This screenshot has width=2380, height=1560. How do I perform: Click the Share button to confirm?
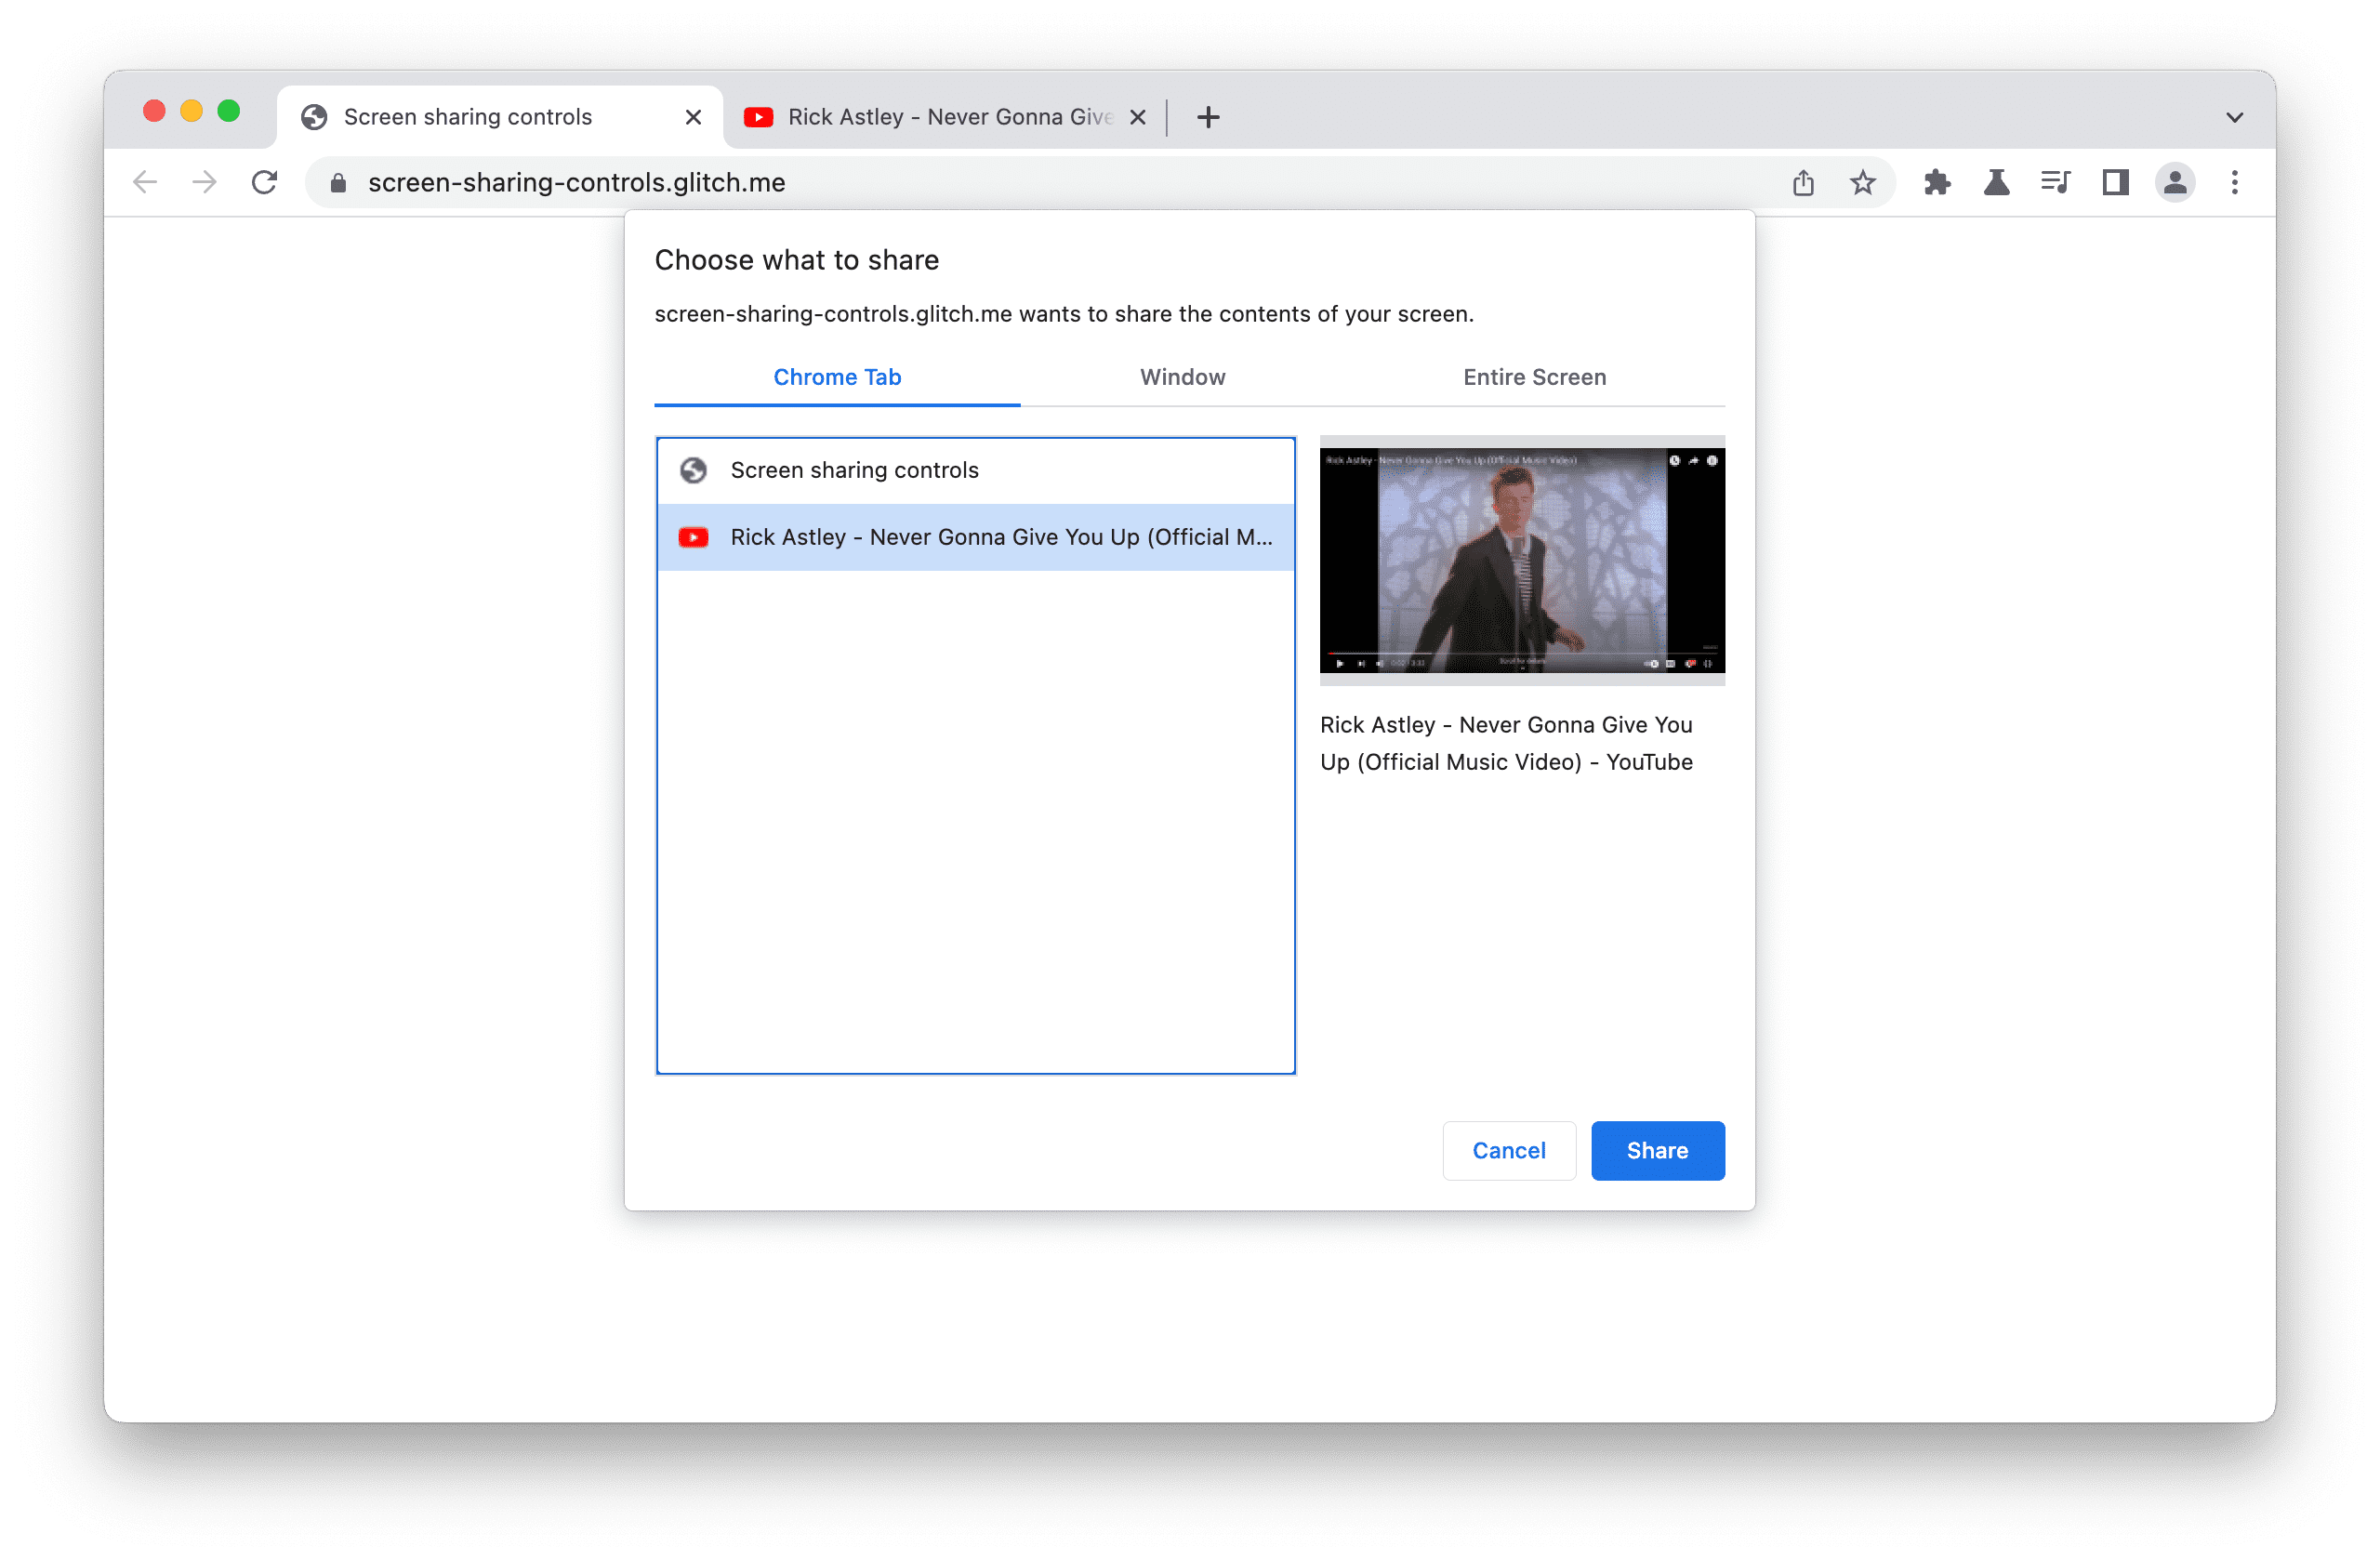(x=1656, y=1149)
